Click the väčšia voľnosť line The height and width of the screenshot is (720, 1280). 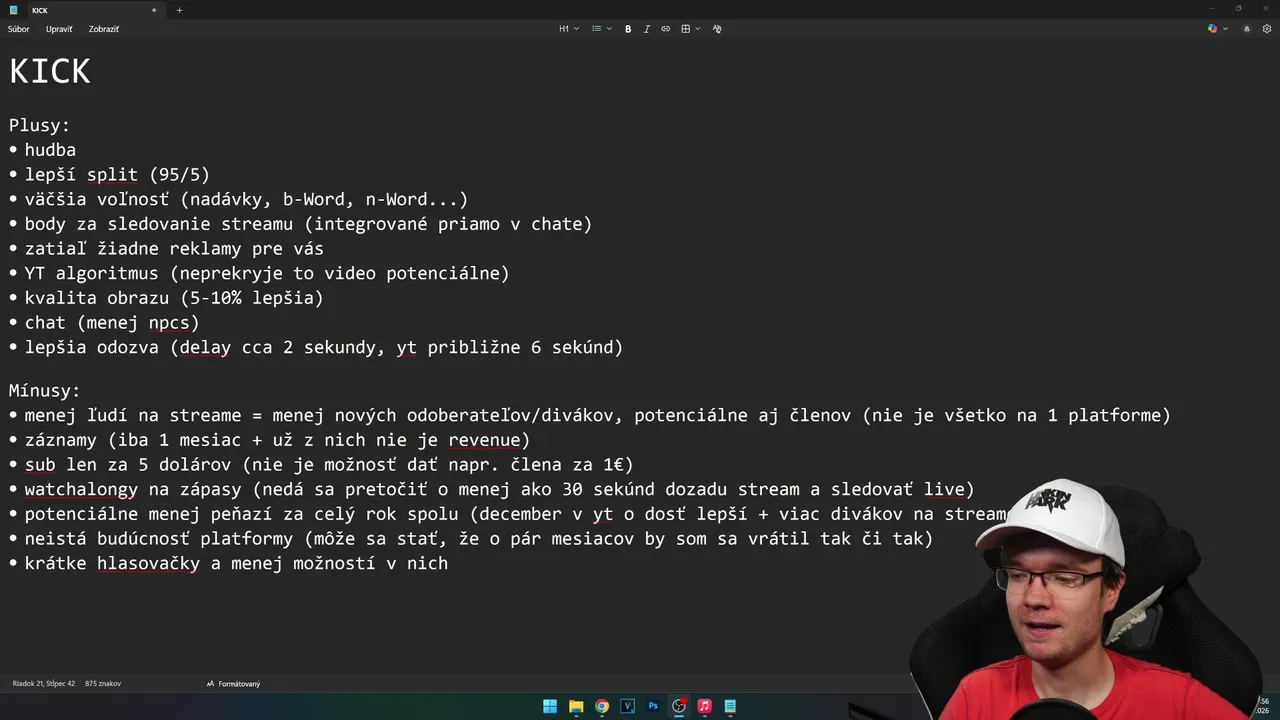pyautogui.click(x=246, y=199)
